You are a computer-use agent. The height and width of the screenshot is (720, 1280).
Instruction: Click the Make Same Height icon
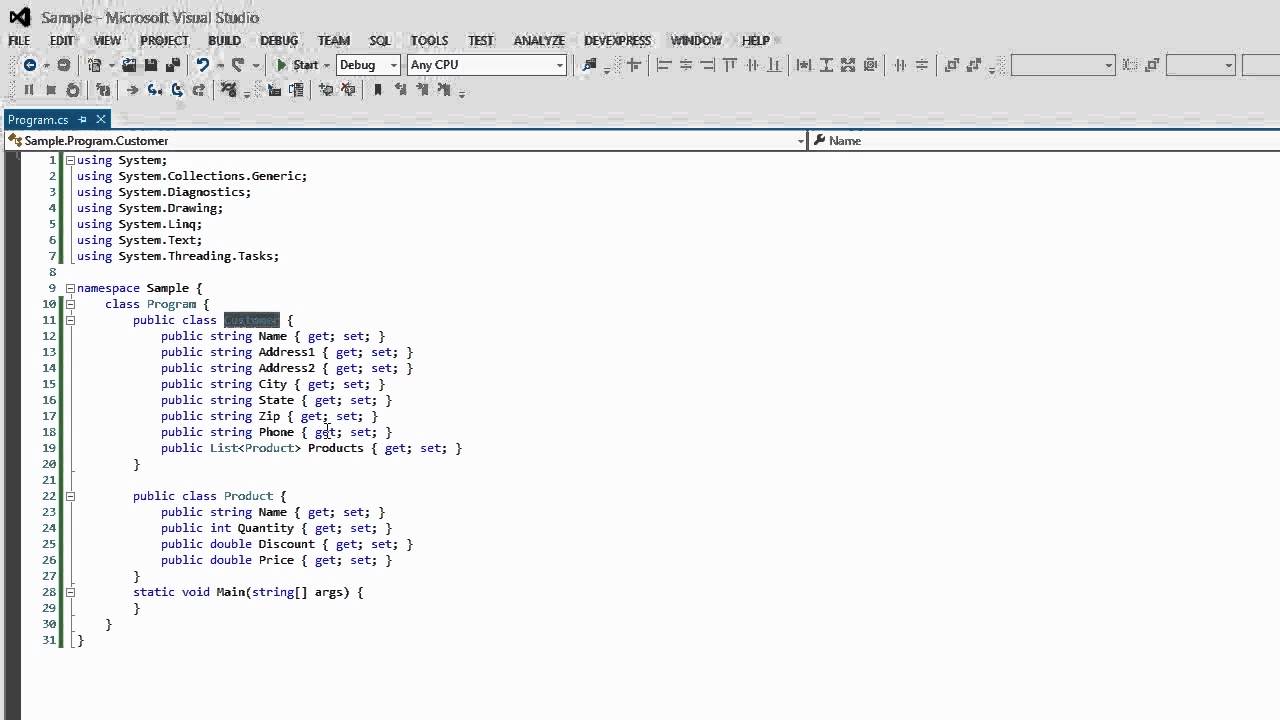826,65
